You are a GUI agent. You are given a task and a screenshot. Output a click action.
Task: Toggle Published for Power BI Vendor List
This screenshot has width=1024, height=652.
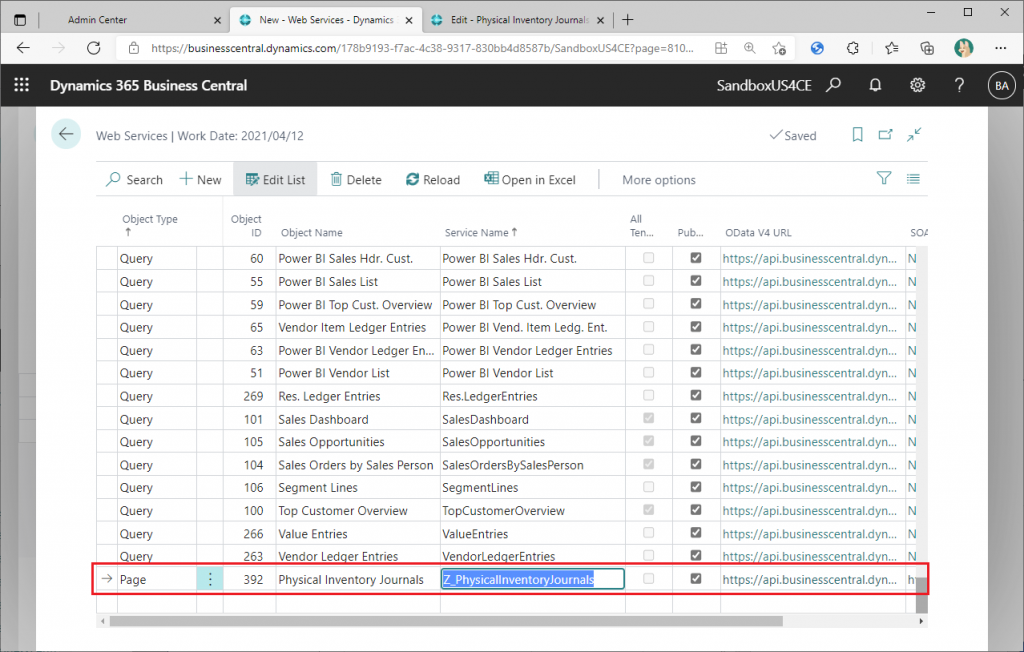[696, 372]
